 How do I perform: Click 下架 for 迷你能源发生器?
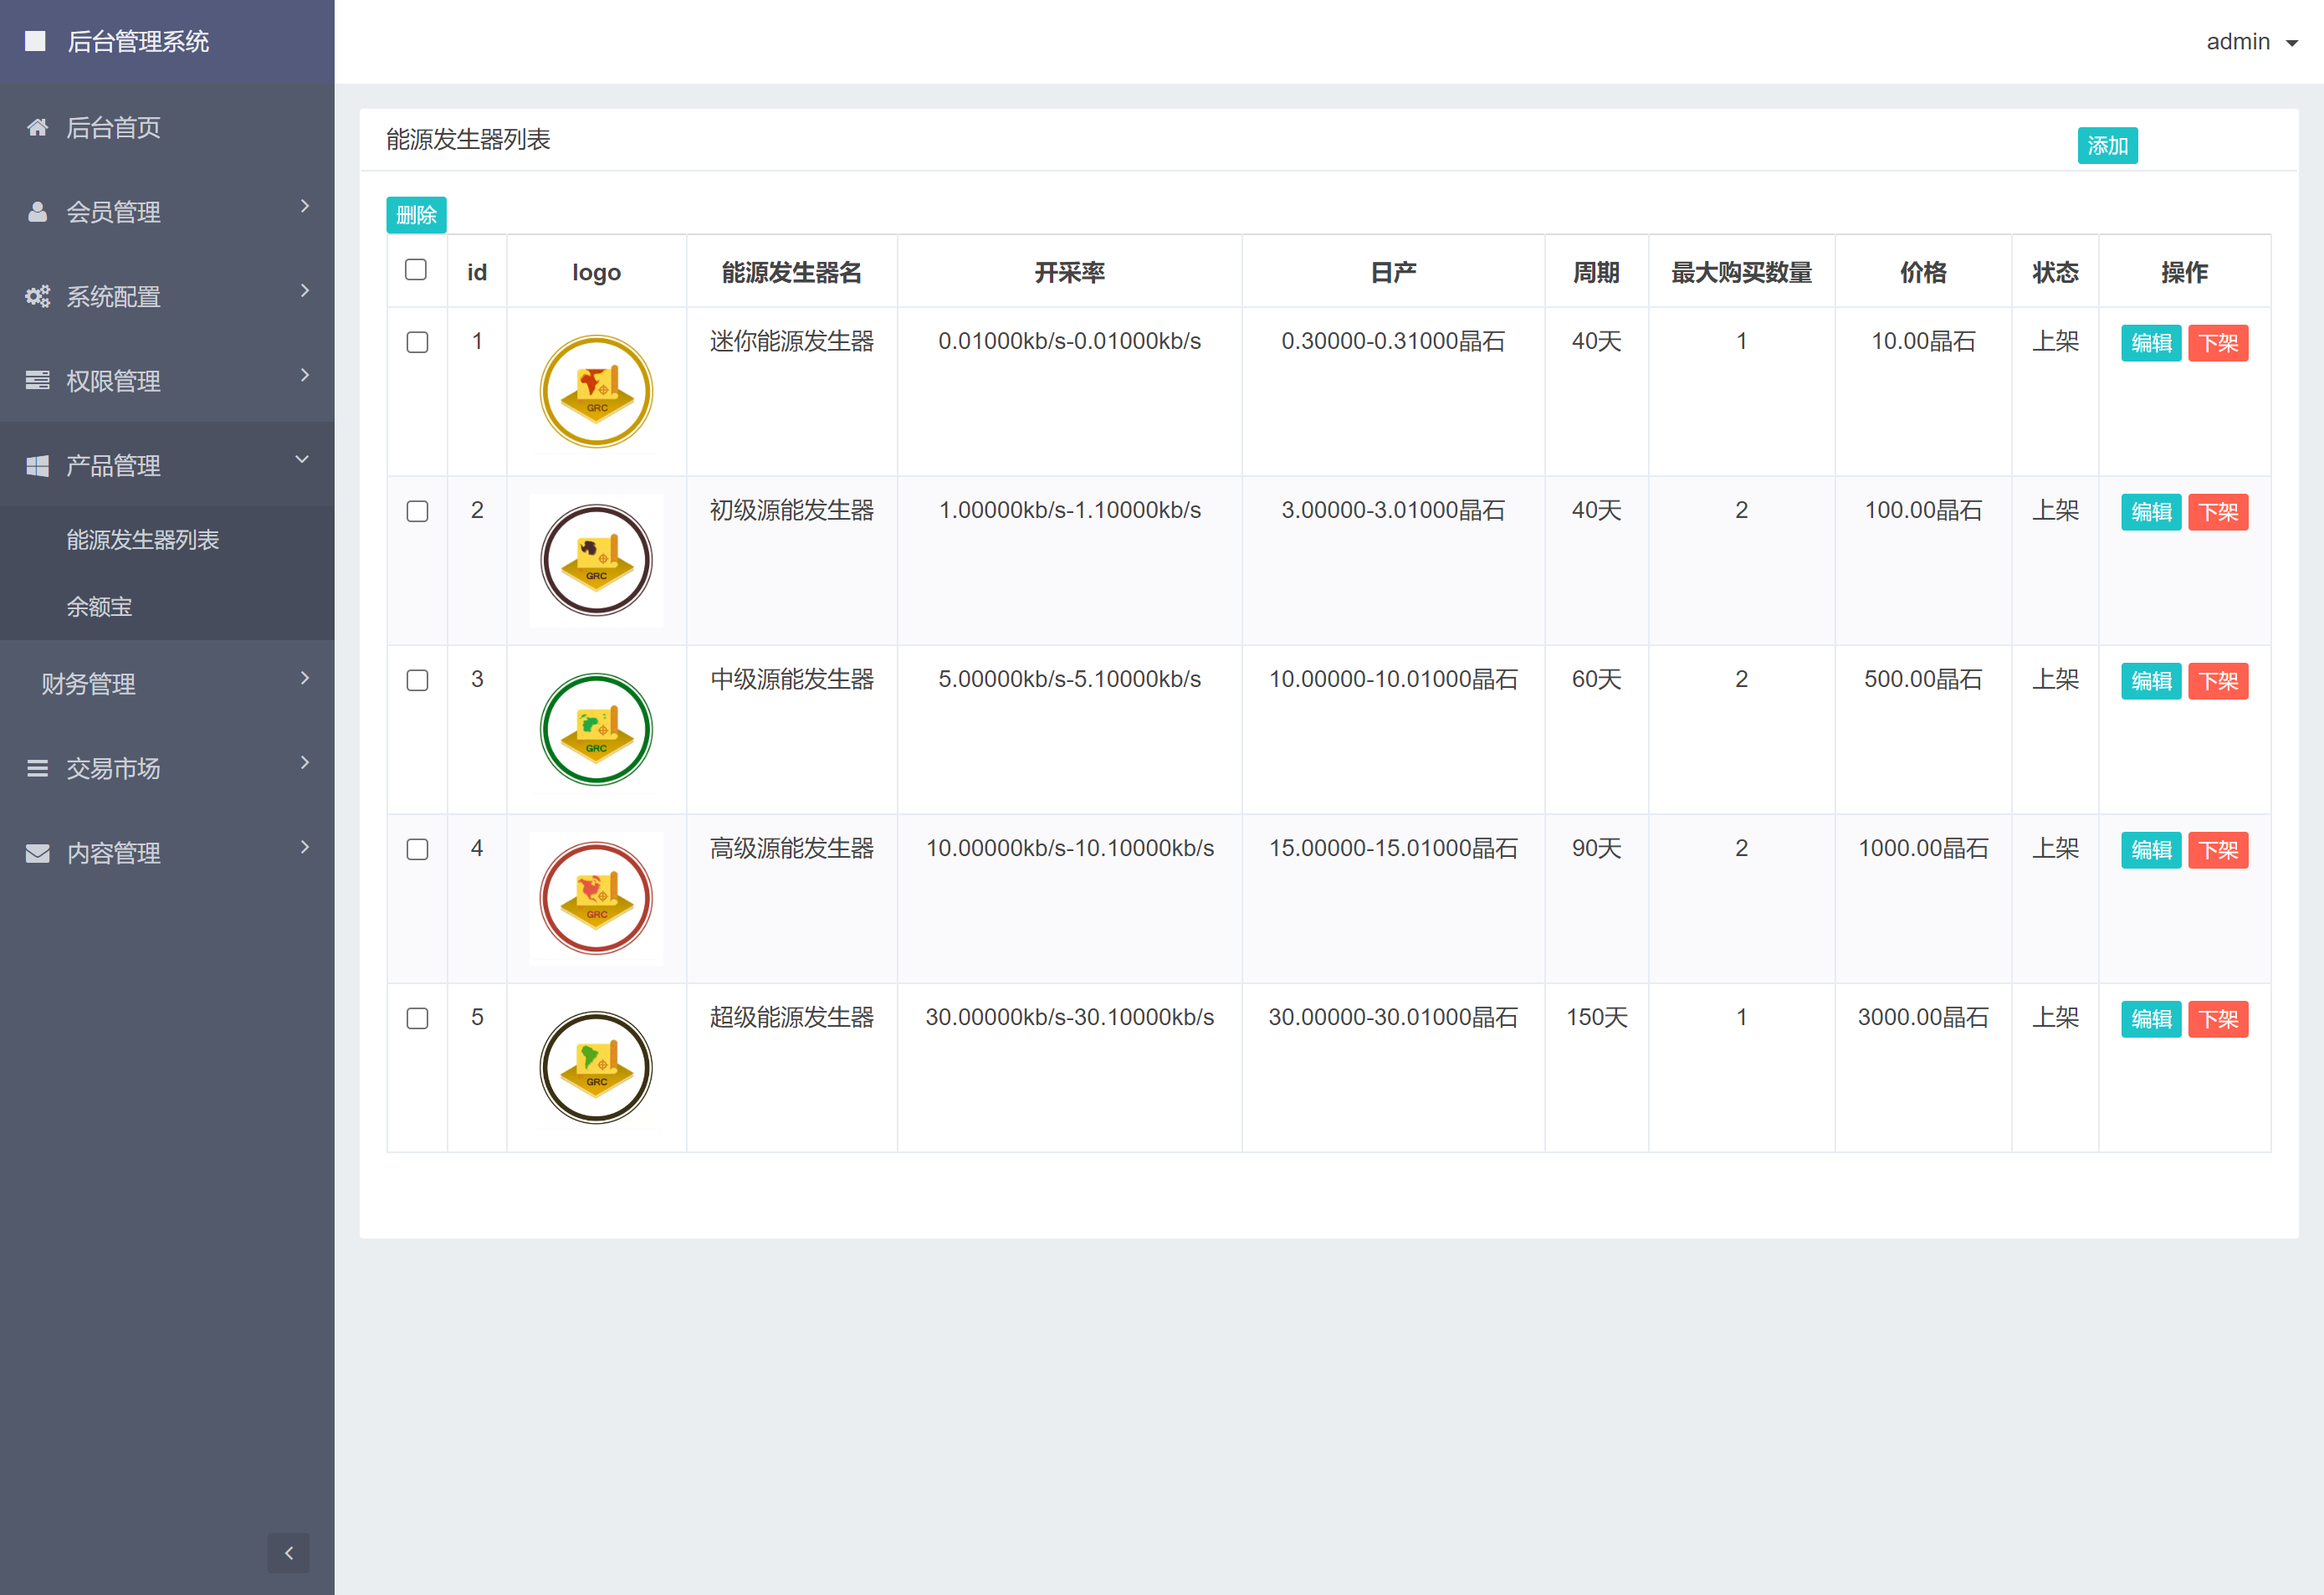click(x=2218, y=343)
